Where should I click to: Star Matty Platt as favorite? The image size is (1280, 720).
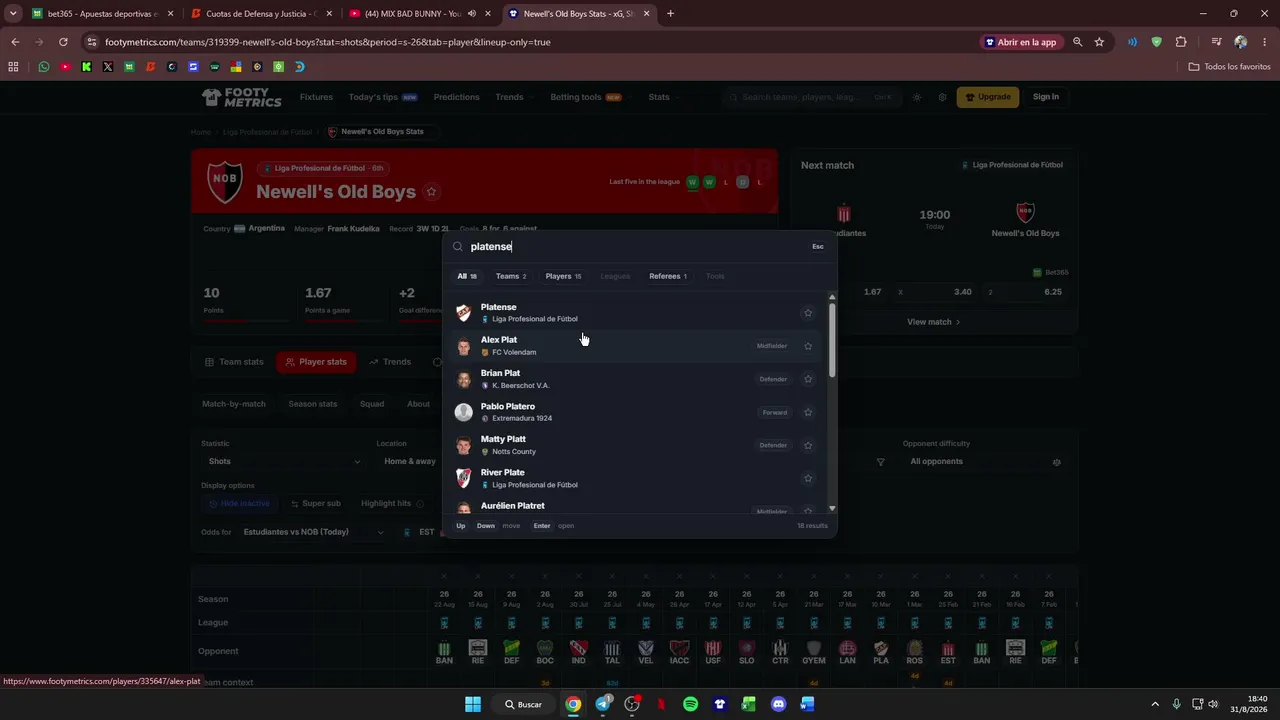(x=808, y=445)
